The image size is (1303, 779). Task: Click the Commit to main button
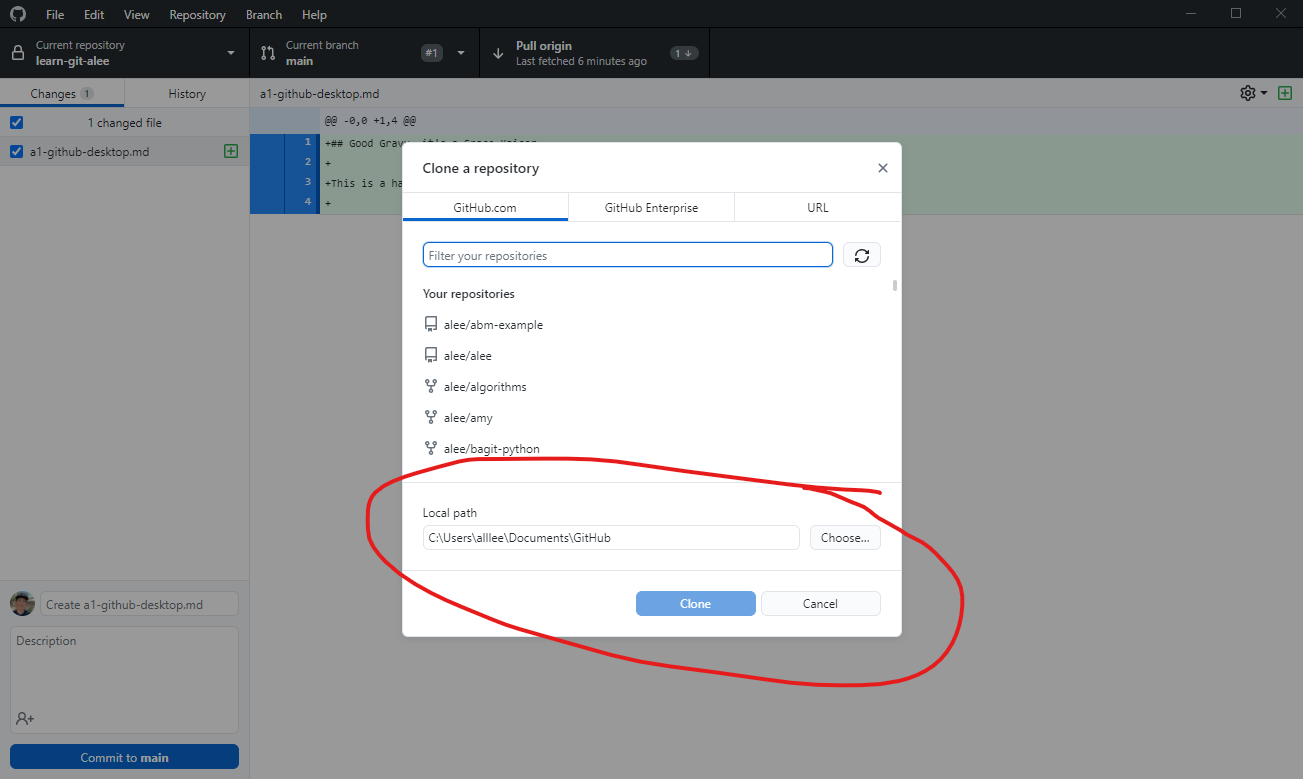point(125,757)
